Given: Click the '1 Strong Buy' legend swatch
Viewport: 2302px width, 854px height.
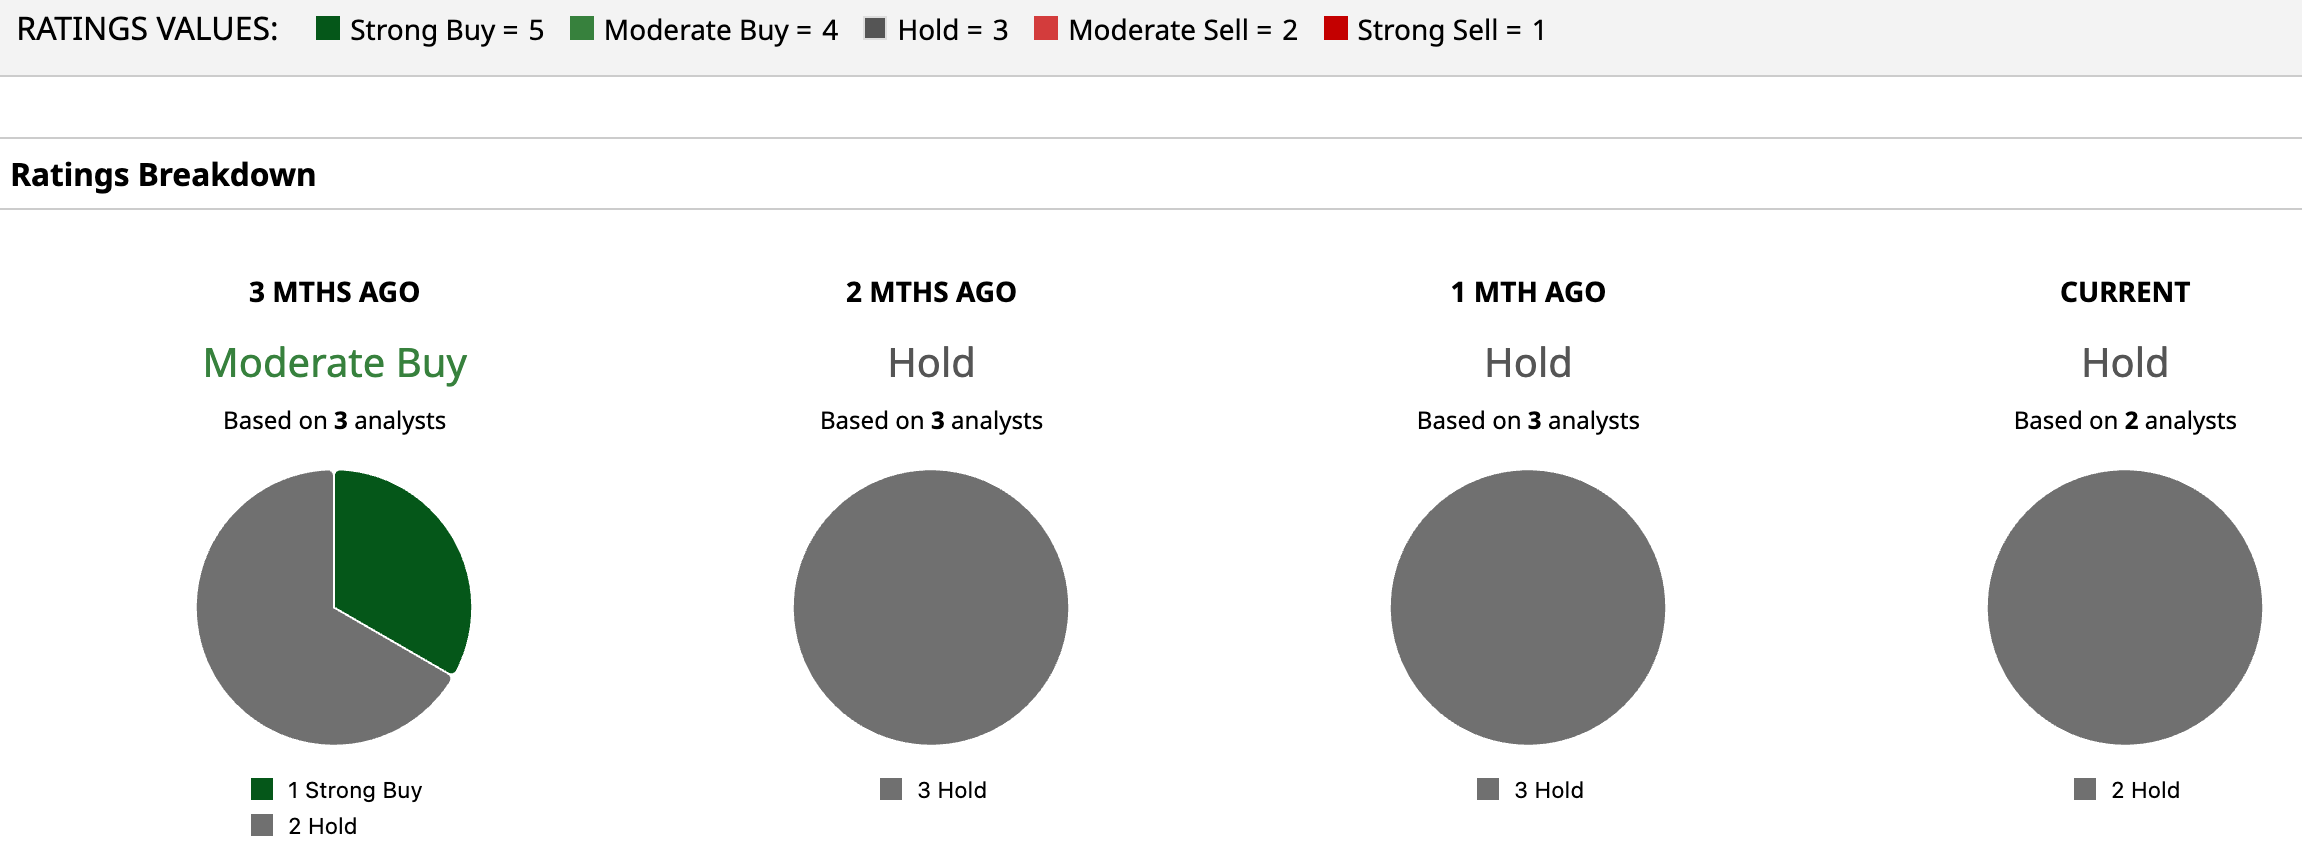Looking at the screenshot, I should pos(262,789).
